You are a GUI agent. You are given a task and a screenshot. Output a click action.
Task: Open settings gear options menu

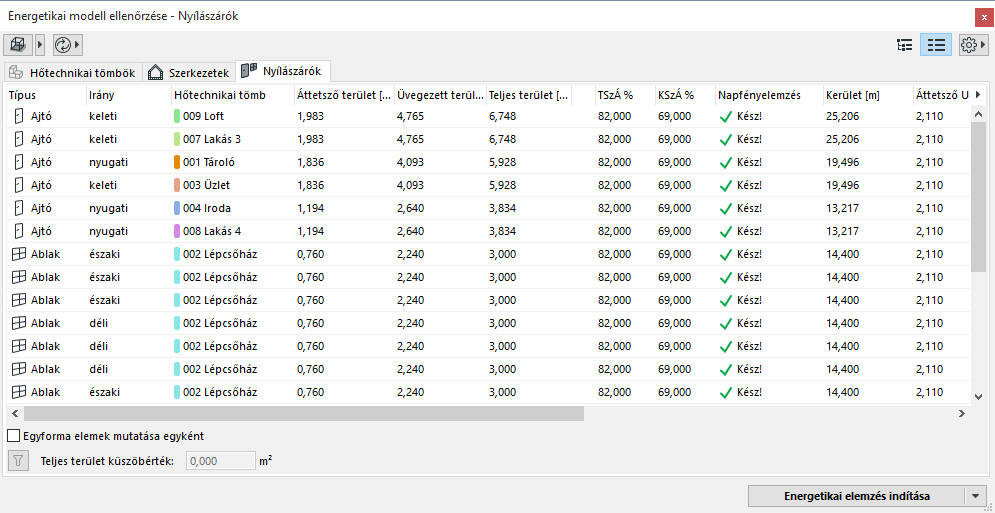click(968, 45)
